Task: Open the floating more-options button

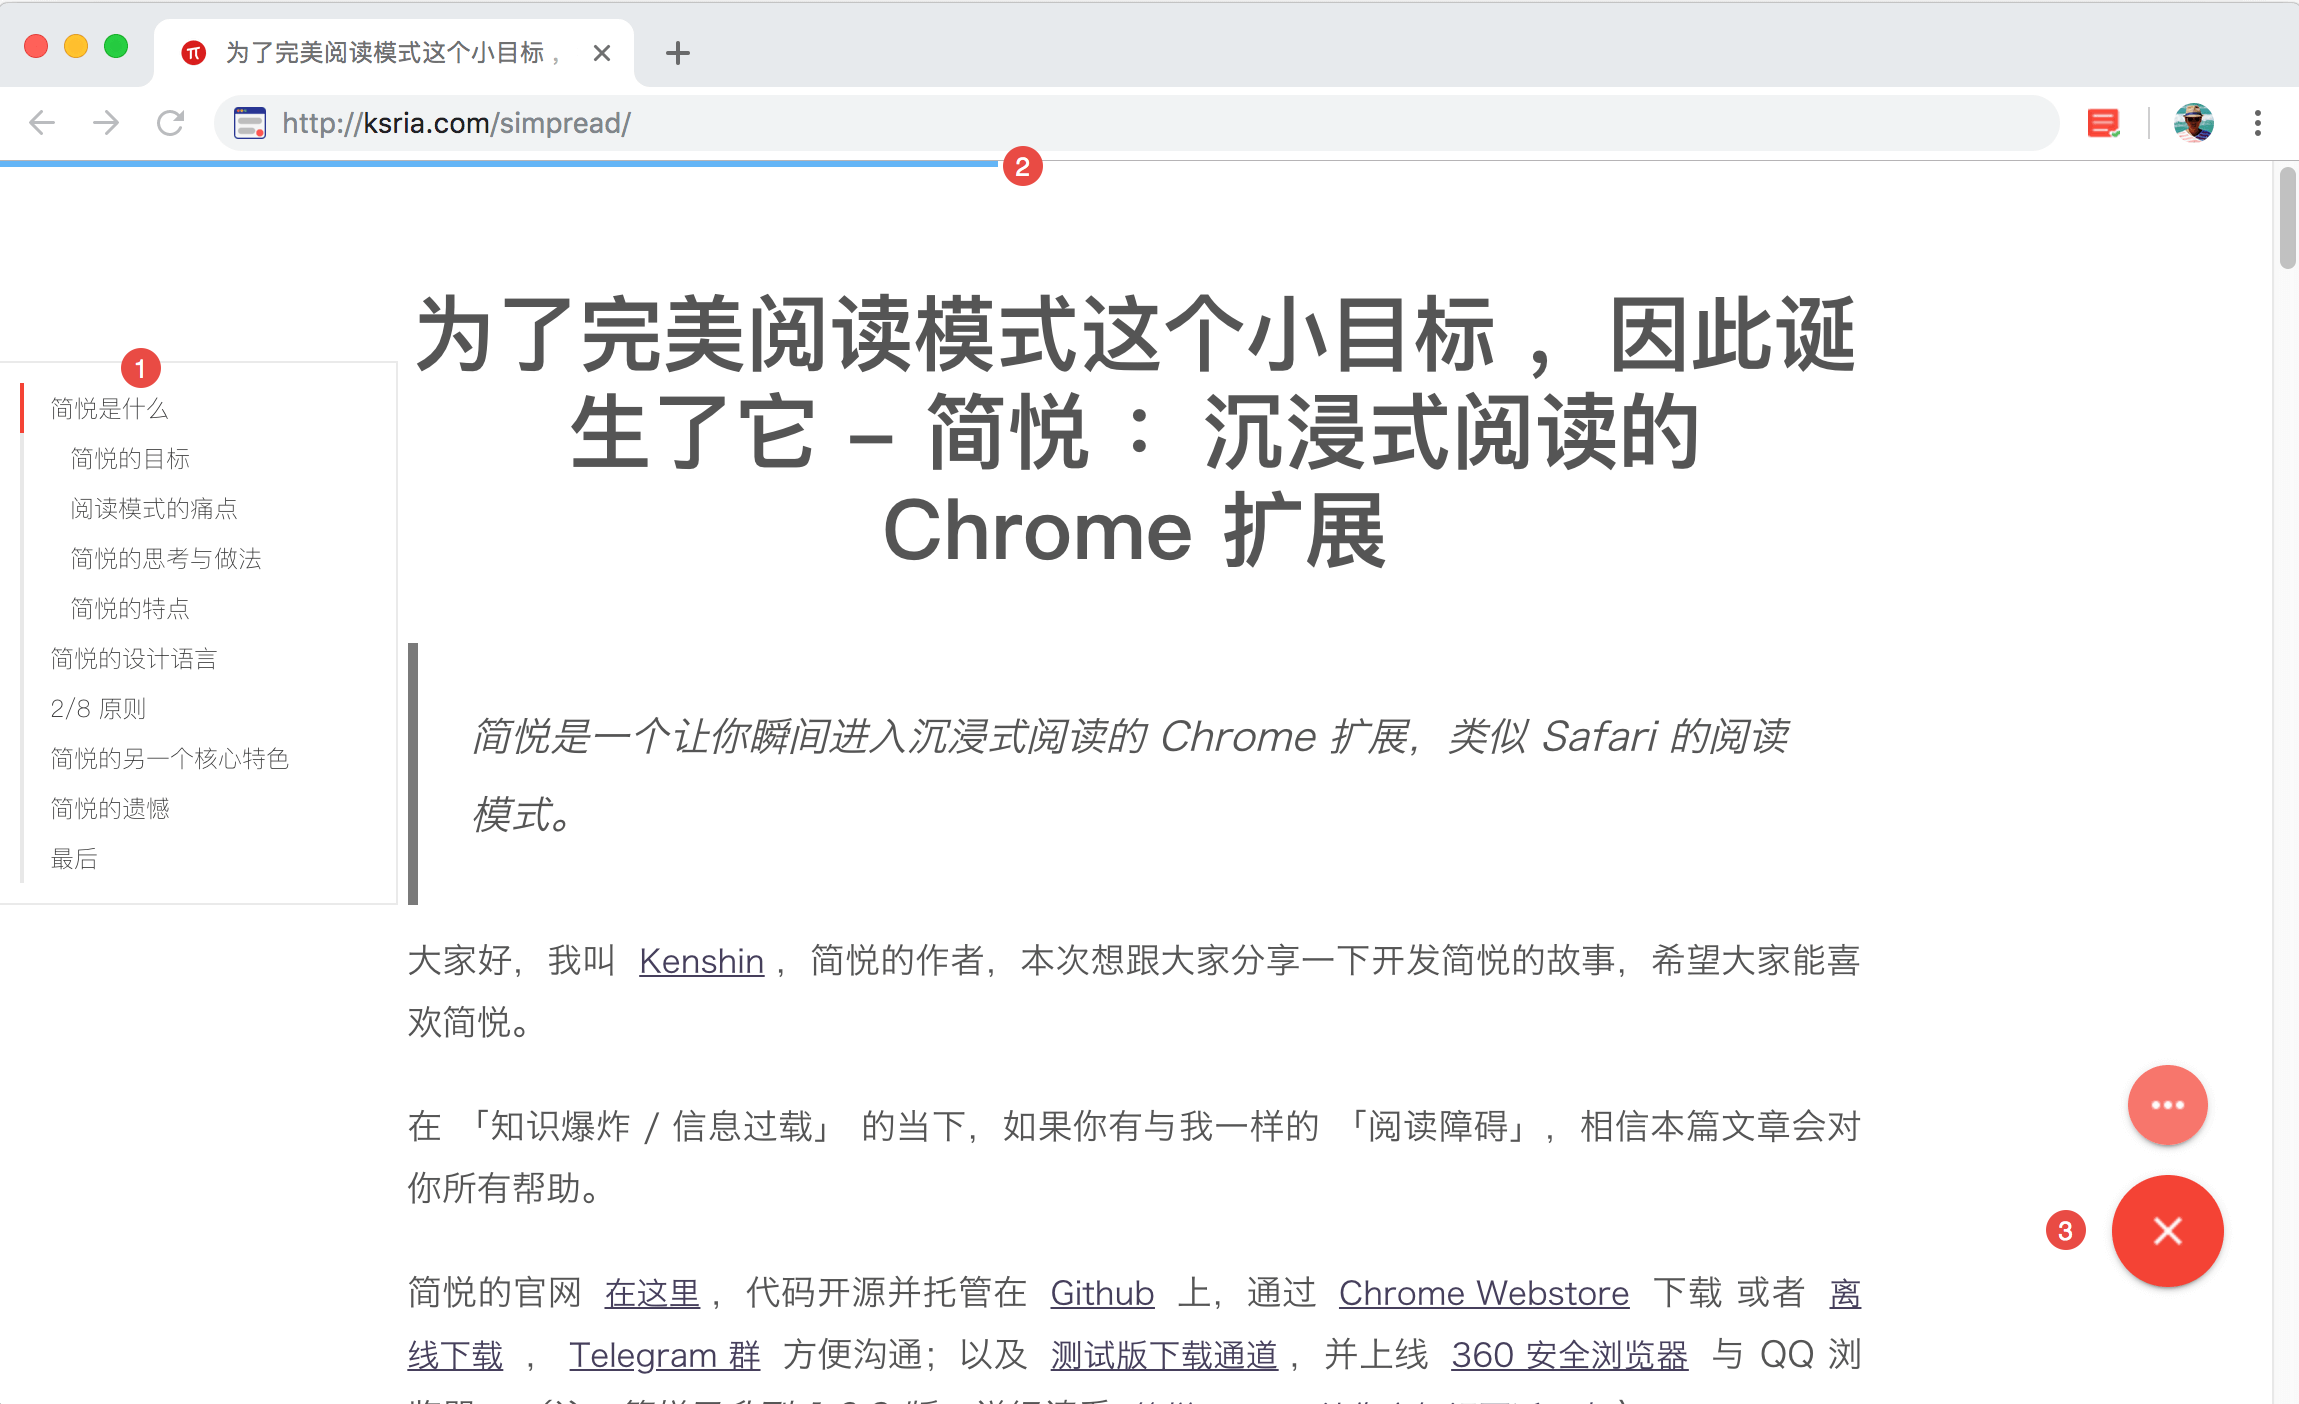Action: click(2167, 1104)
